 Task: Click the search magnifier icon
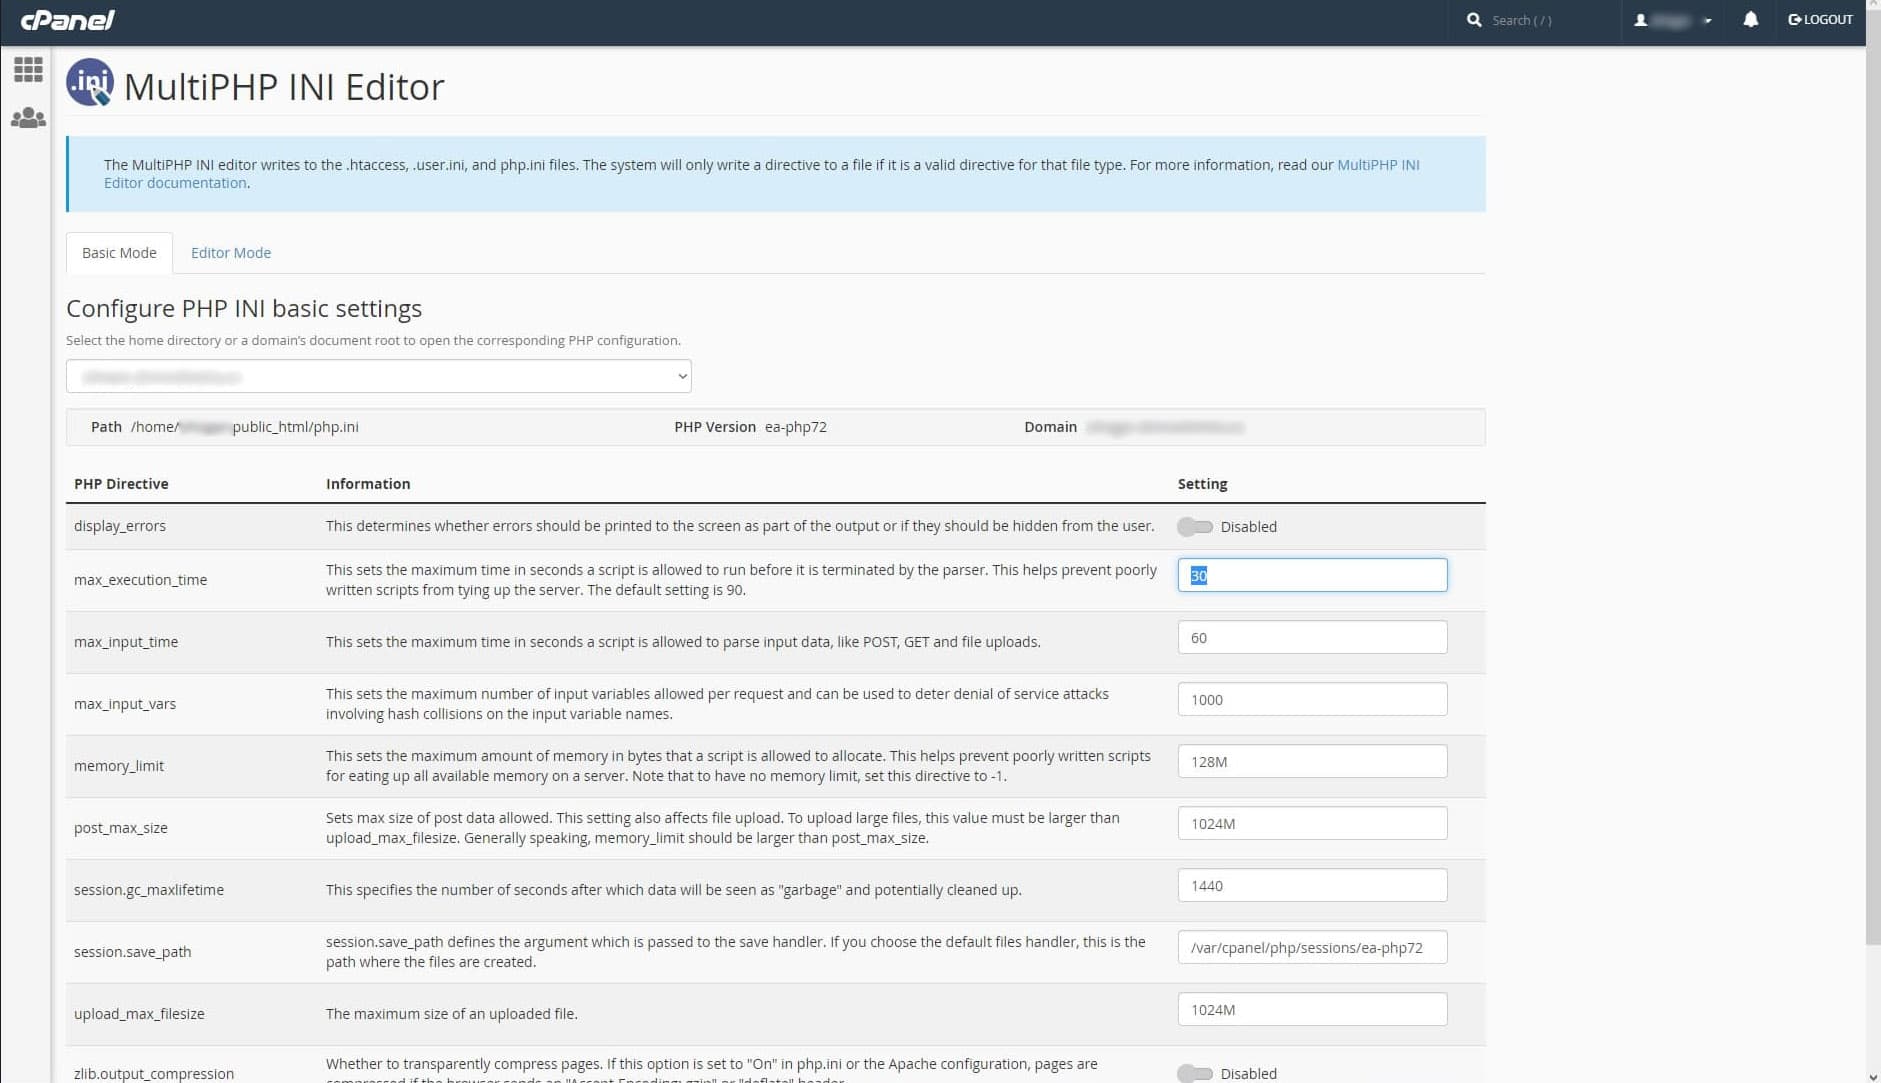click(x=1473, y=20)
